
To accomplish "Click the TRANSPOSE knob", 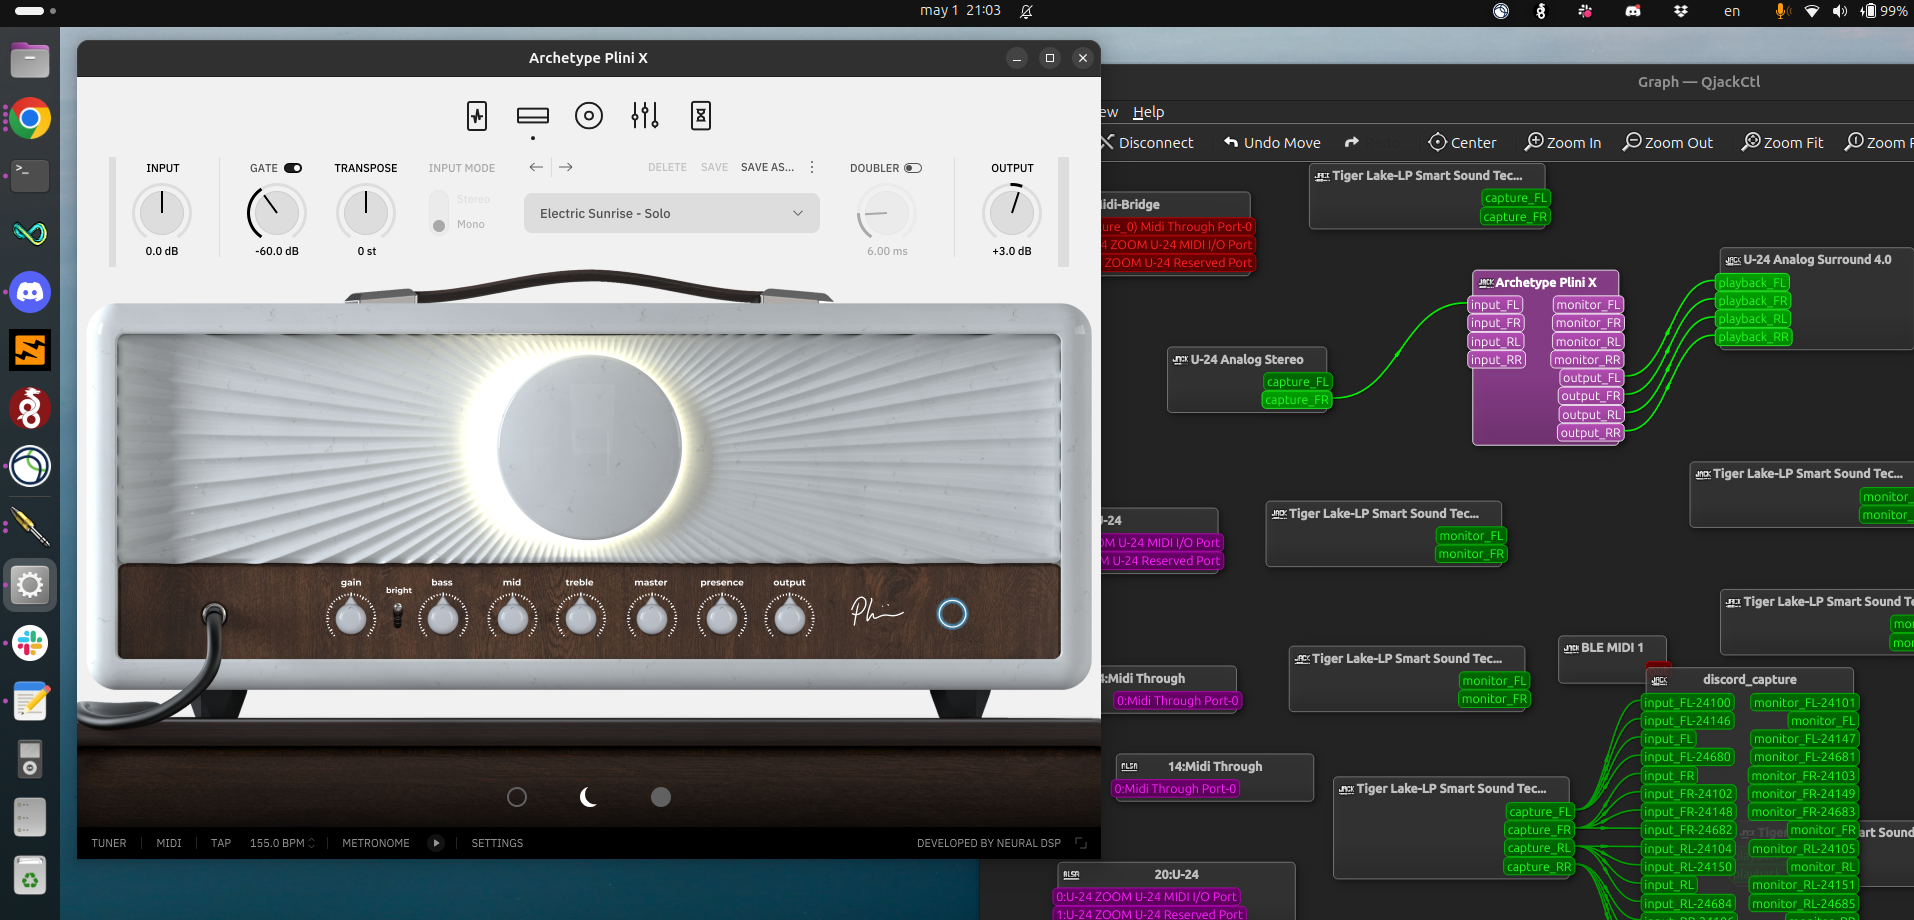I will point(366,212).
